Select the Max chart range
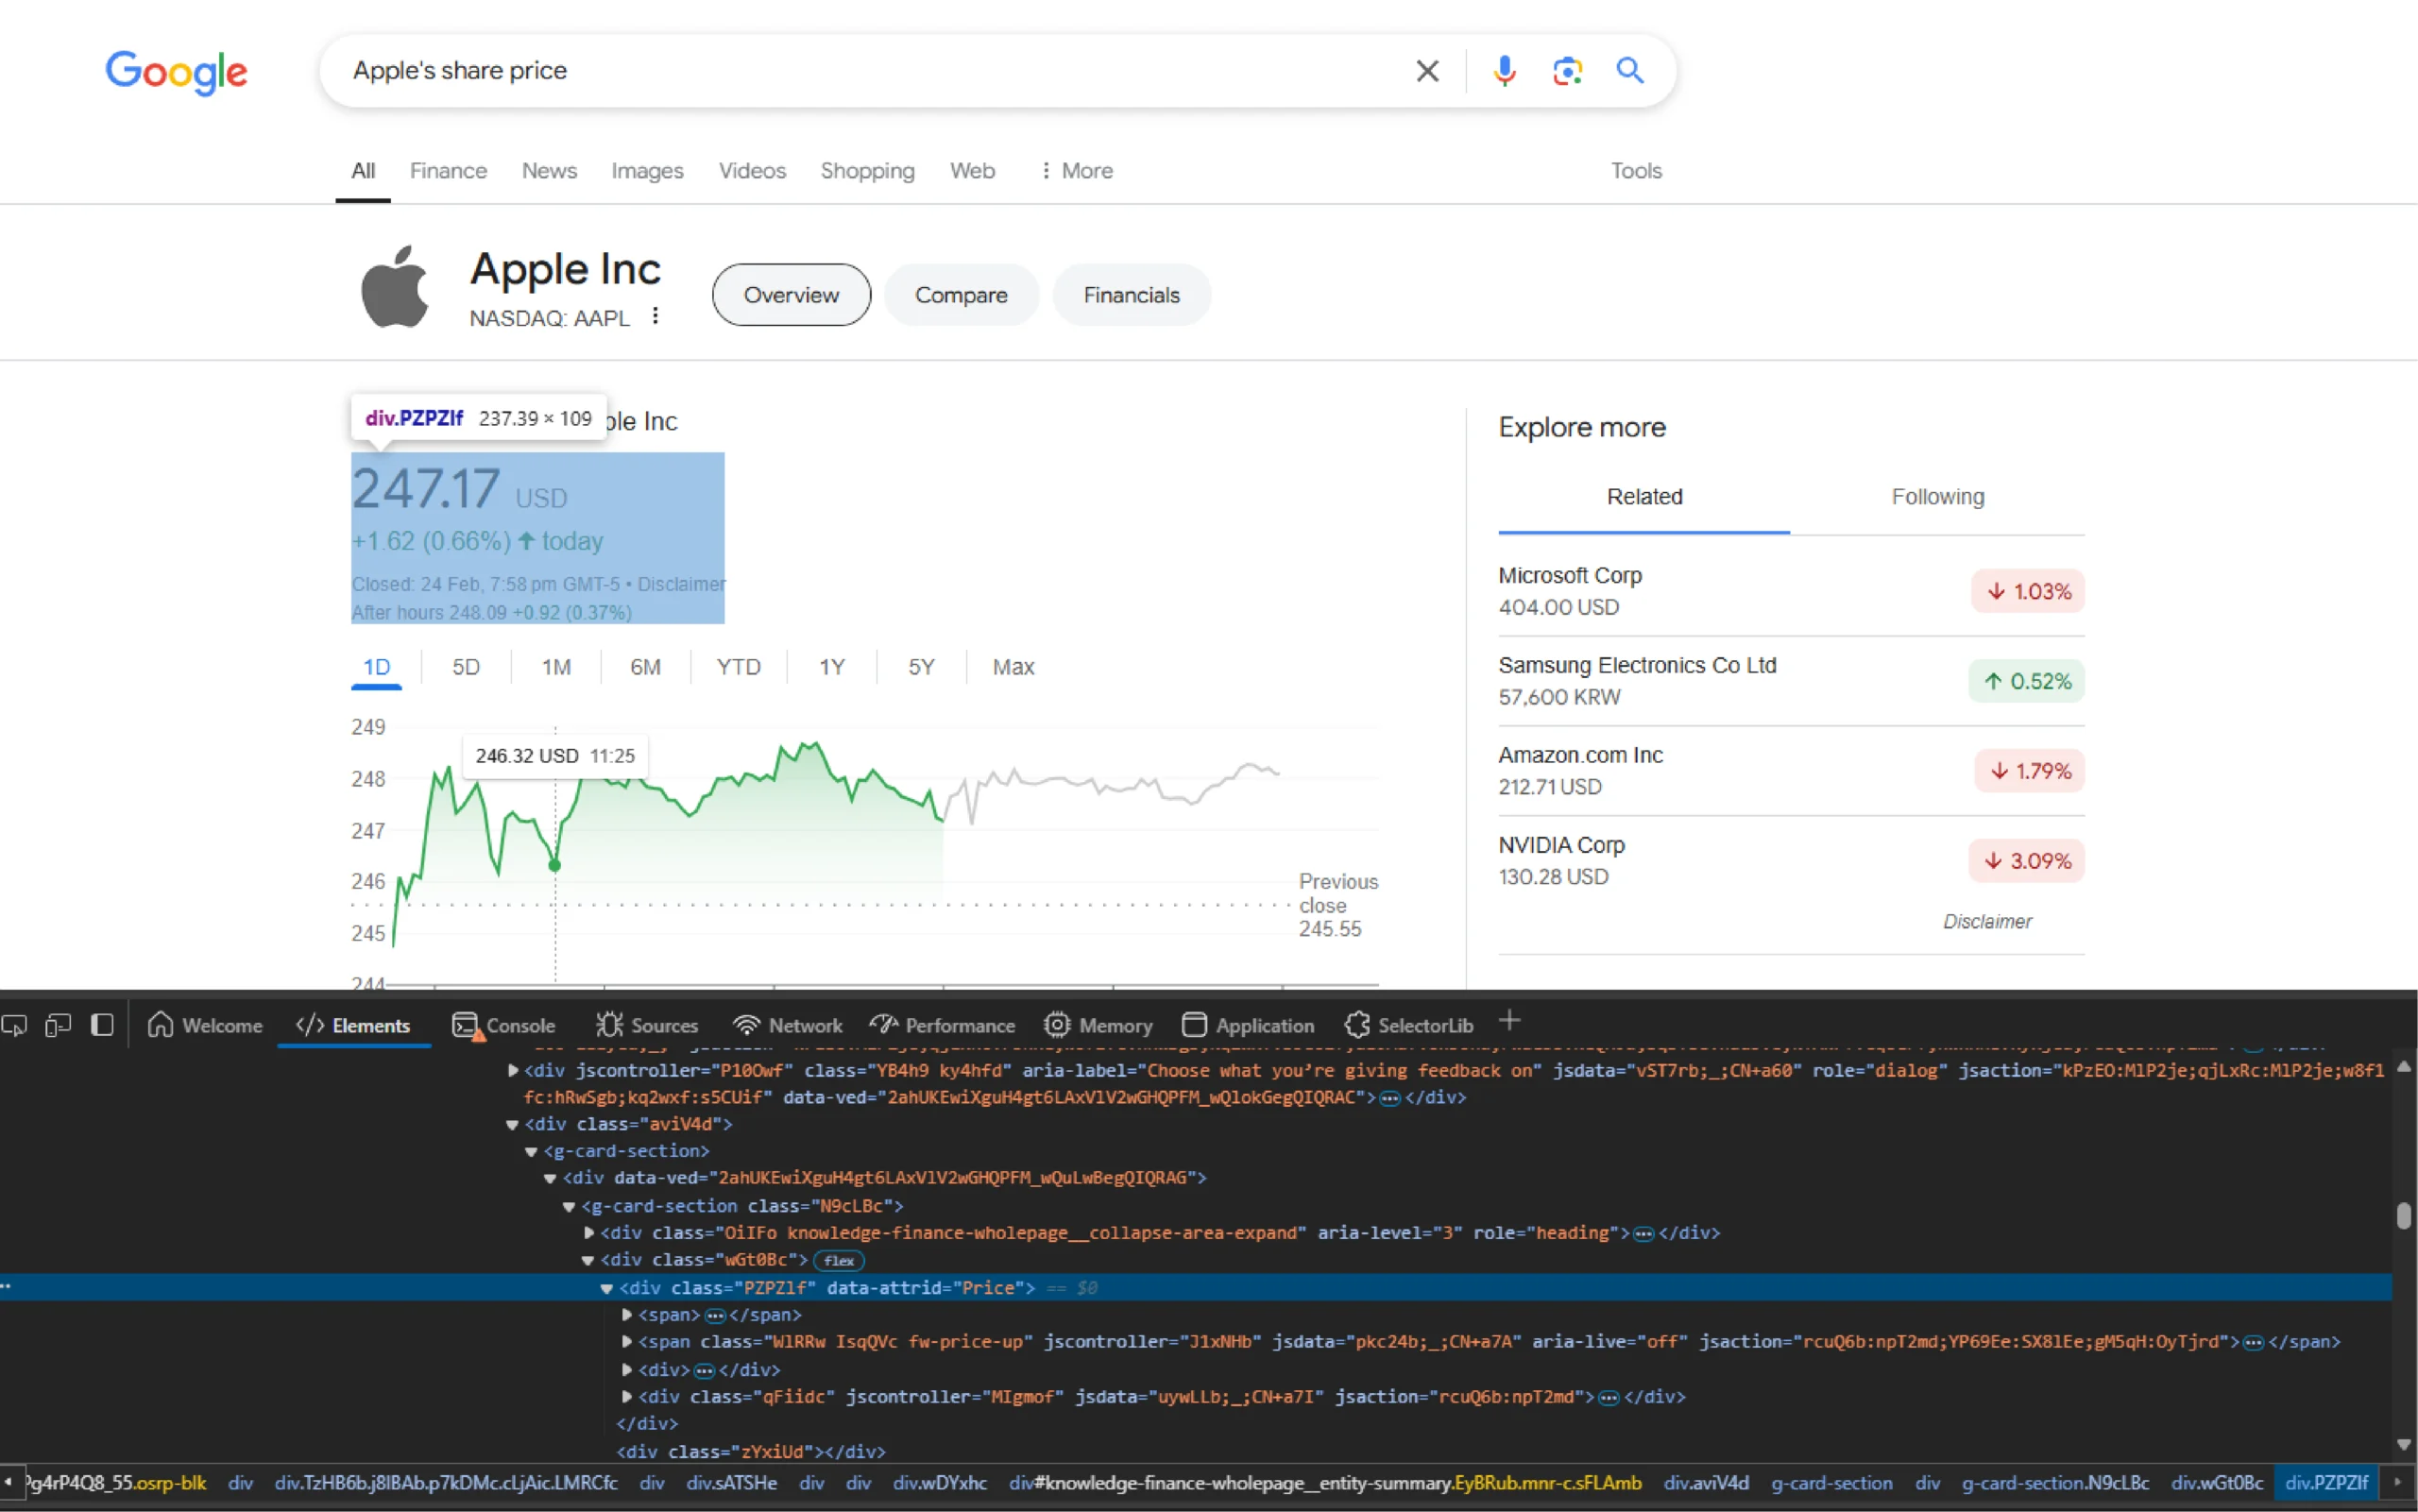Screen dimensions: 2418x1512 (x=1013, y=667)
